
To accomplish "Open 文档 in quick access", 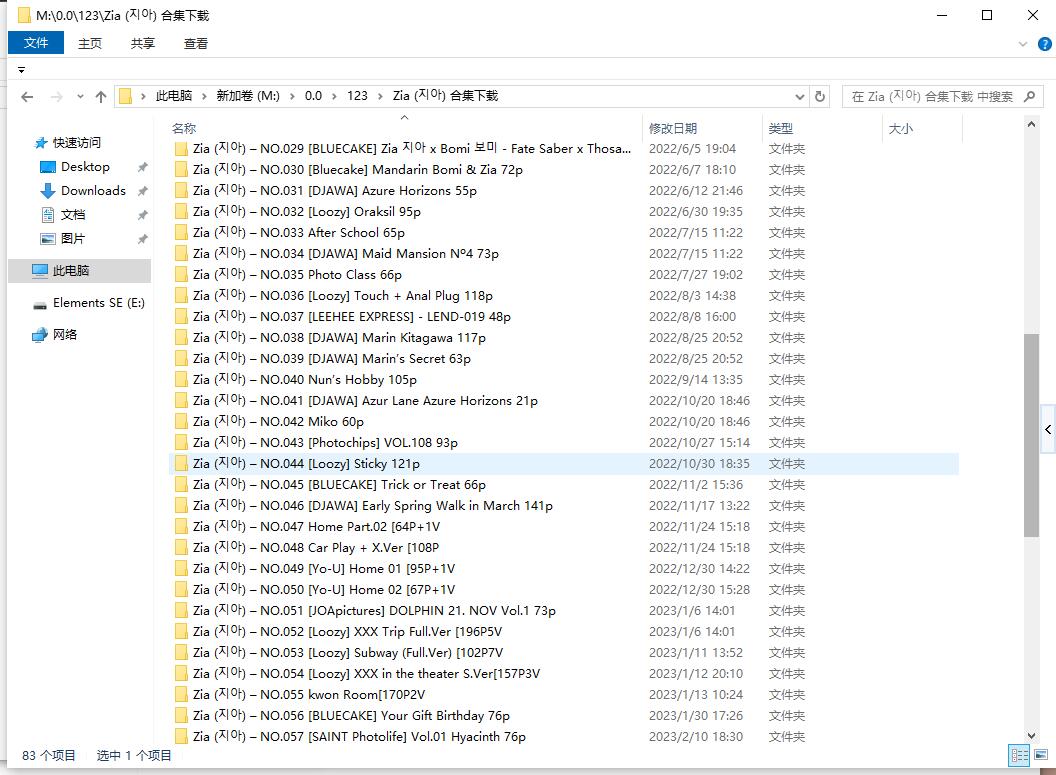I will pyautogui.click(x=73, y=215).
